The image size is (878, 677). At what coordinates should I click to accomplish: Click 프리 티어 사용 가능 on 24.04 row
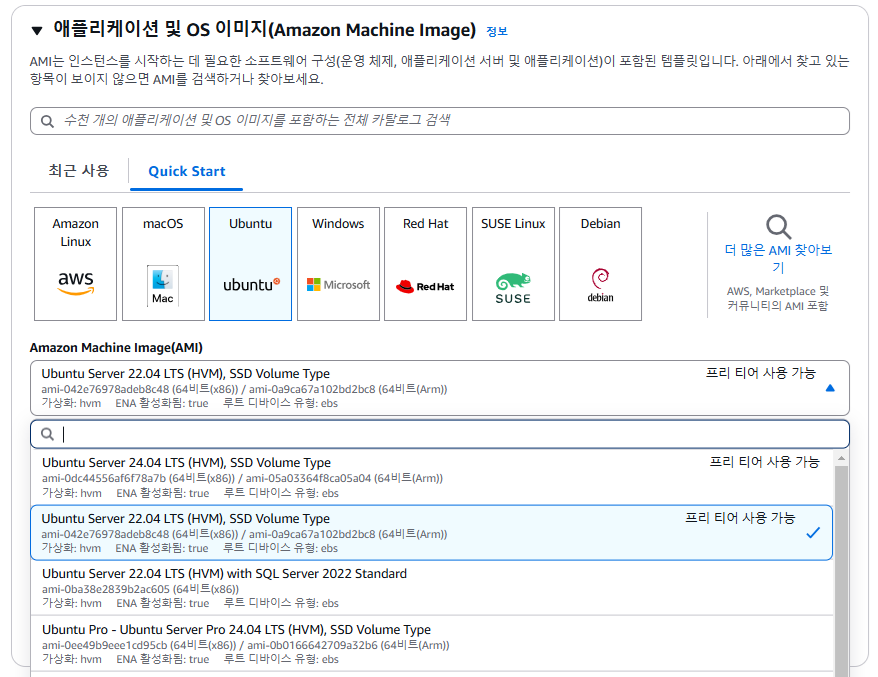tap(764, 462)
